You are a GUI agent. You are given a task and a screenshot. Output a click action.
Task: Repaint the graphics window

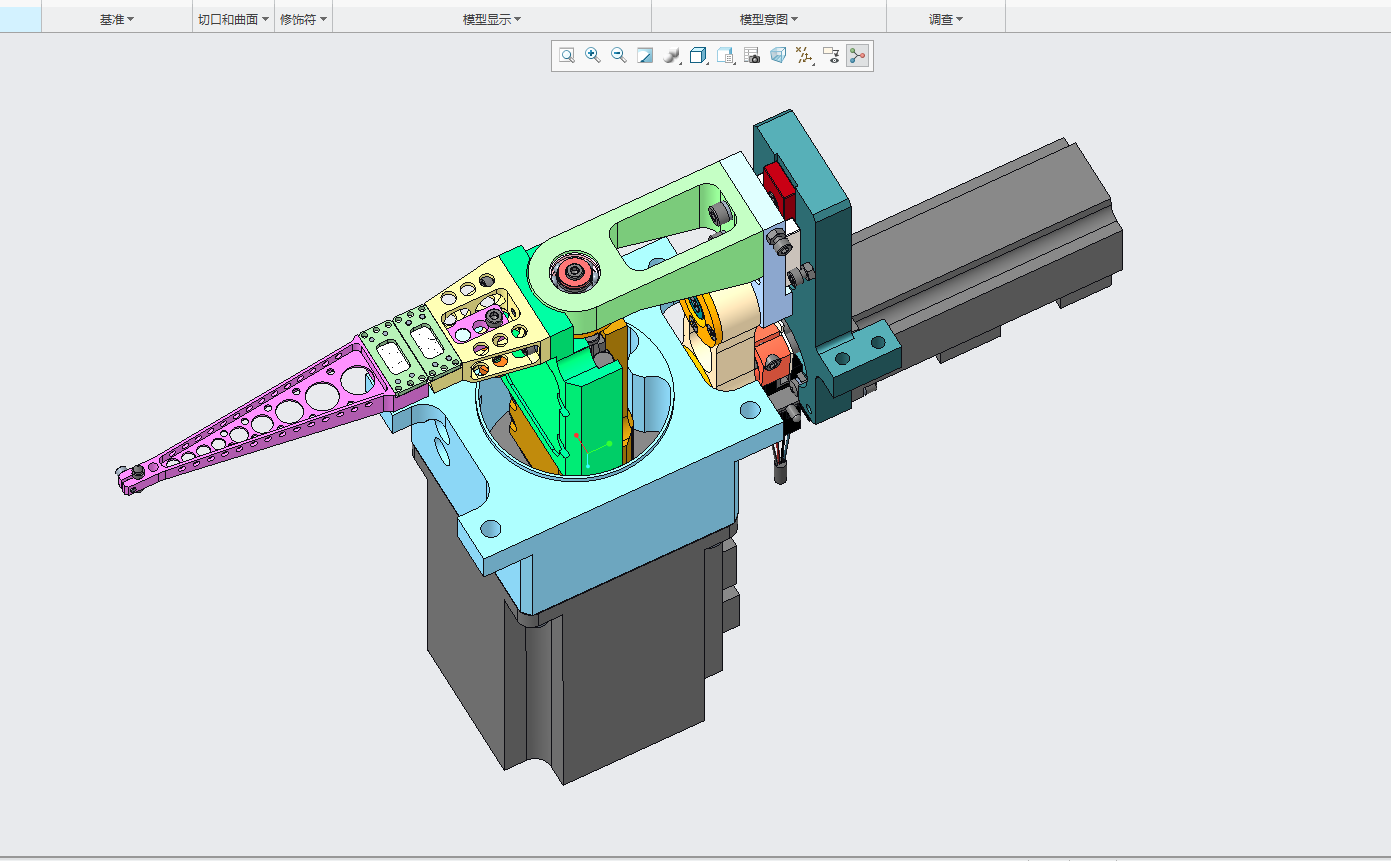coord(645,56)
